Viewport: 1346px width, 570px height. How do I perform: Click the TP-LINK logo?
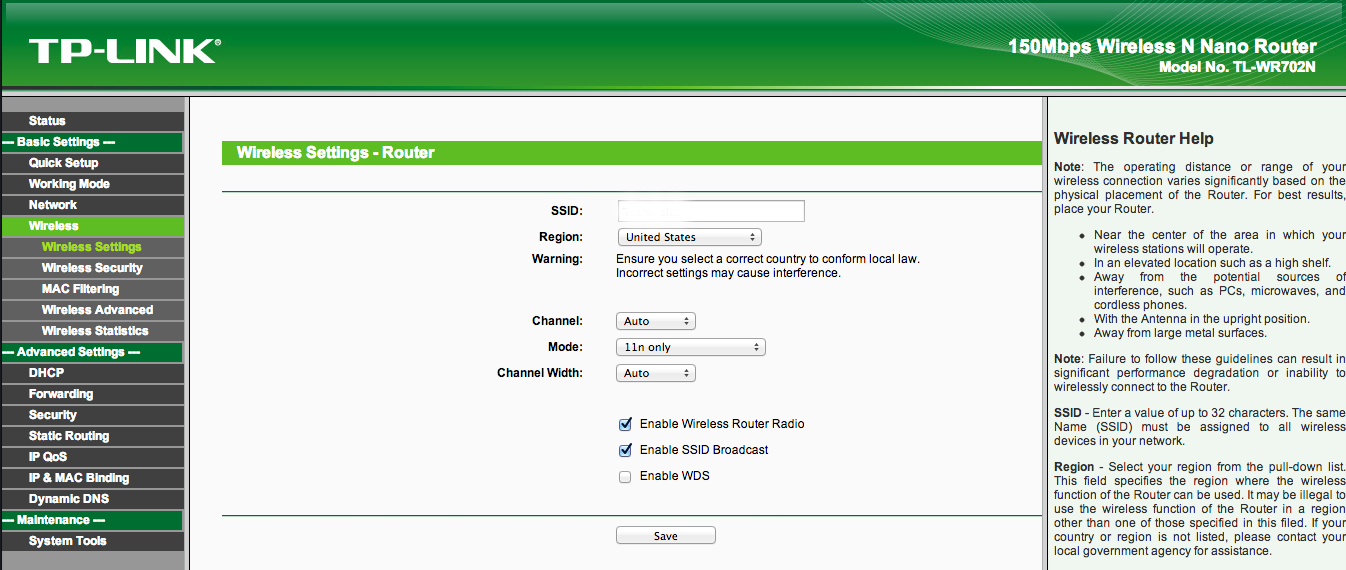point(125,51)
